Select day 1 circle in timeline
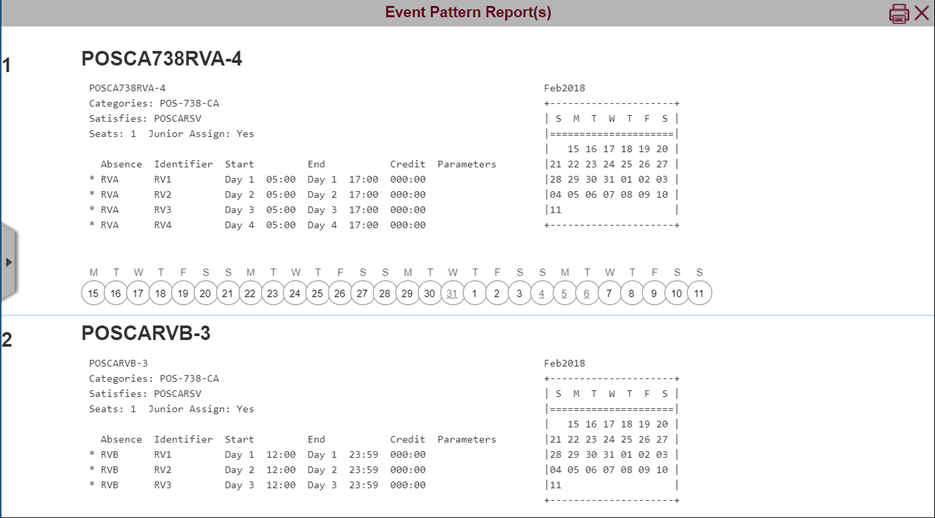935x518 pixels. point(475,293)
